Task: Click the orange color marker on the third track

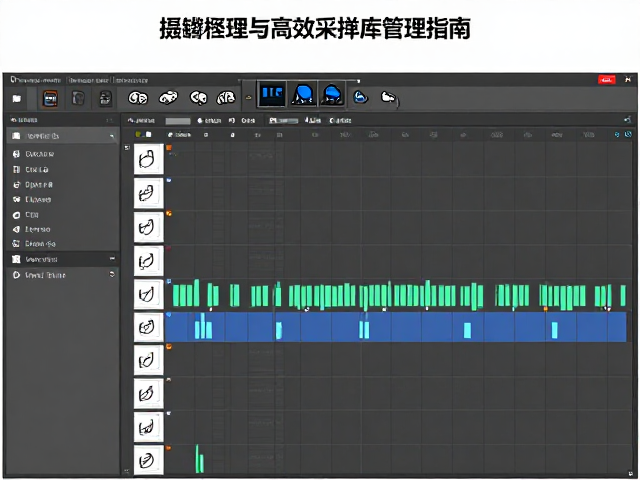Action: [x=169, y=213]
